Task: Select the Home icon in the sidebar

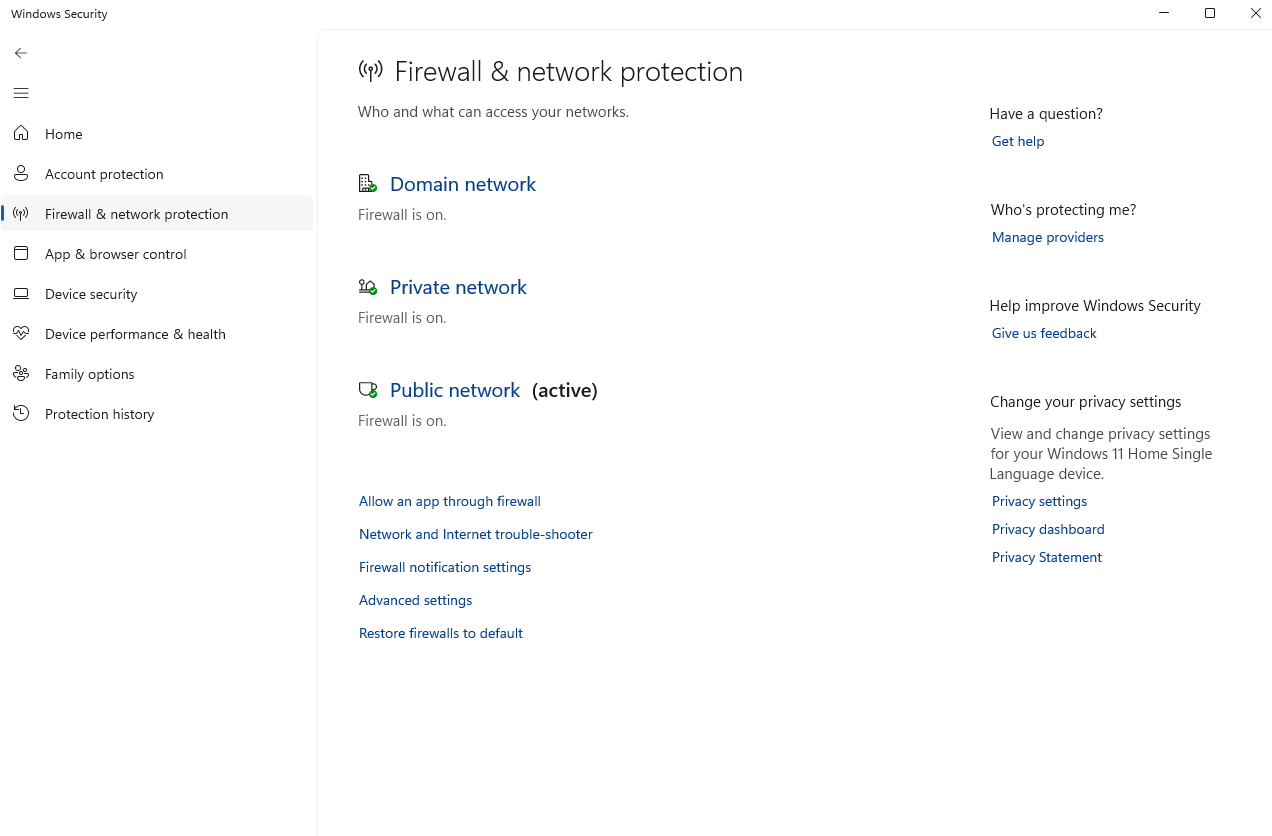Action: [20, 133]
